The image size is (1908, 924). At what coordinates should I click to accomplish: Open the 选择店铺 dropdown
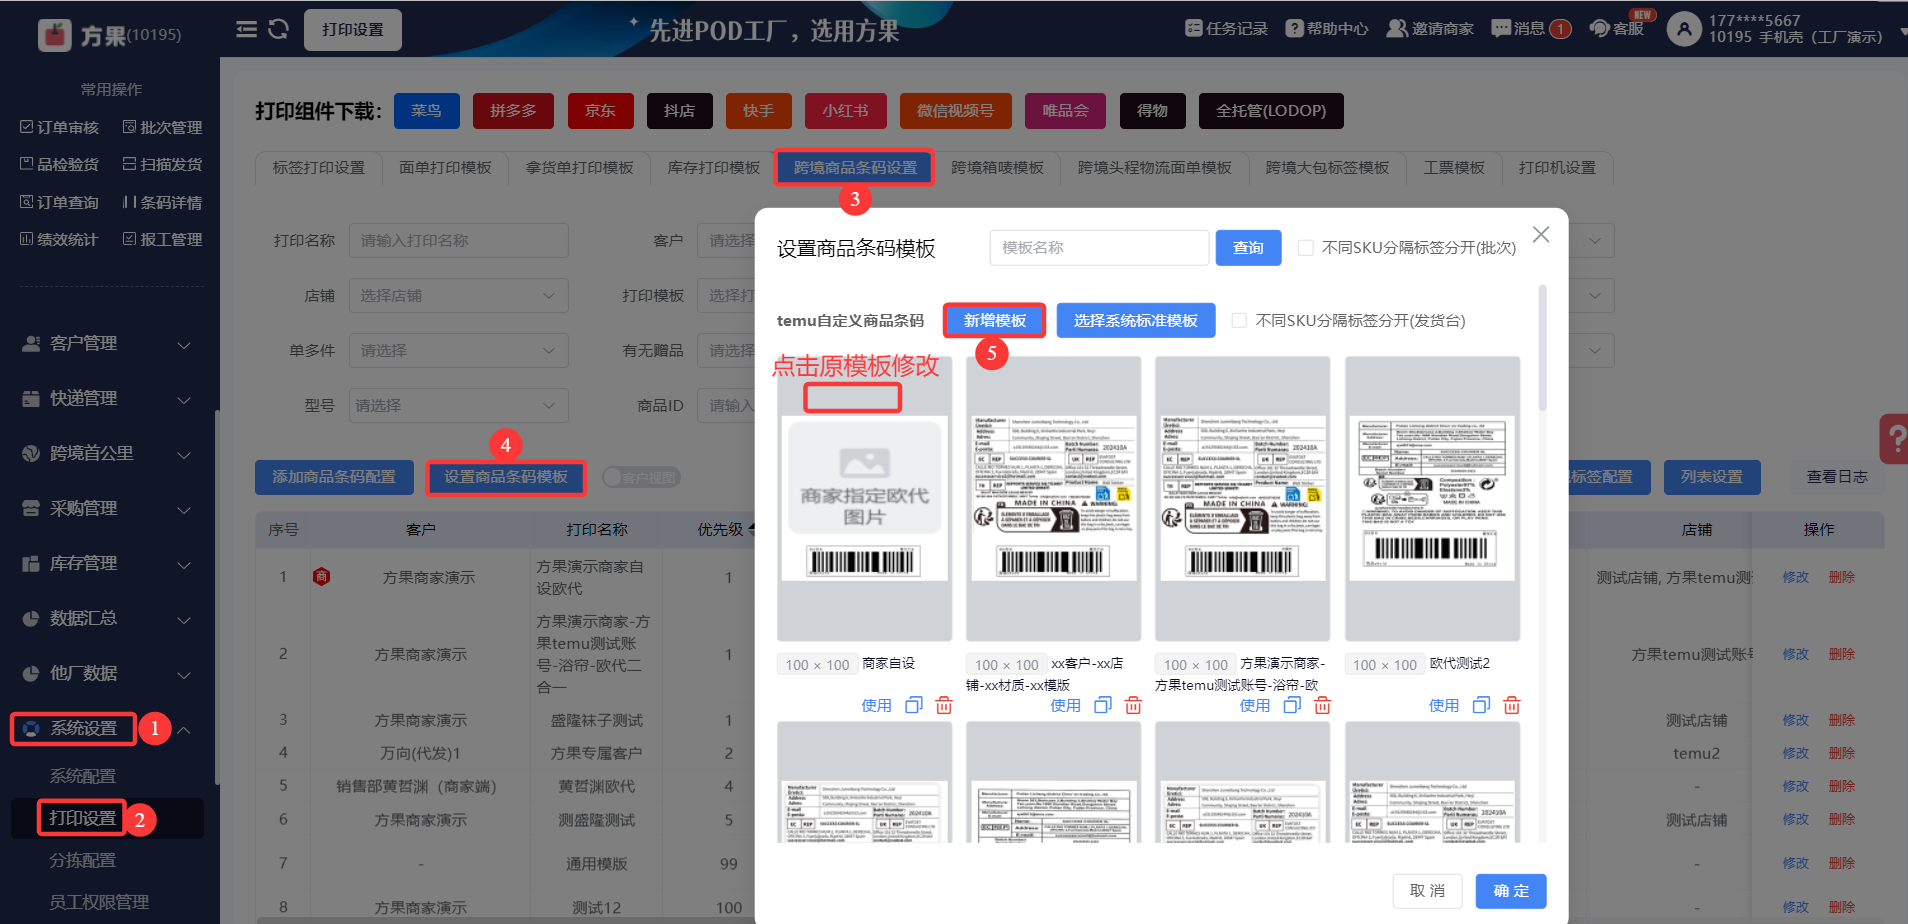point(458,296)
